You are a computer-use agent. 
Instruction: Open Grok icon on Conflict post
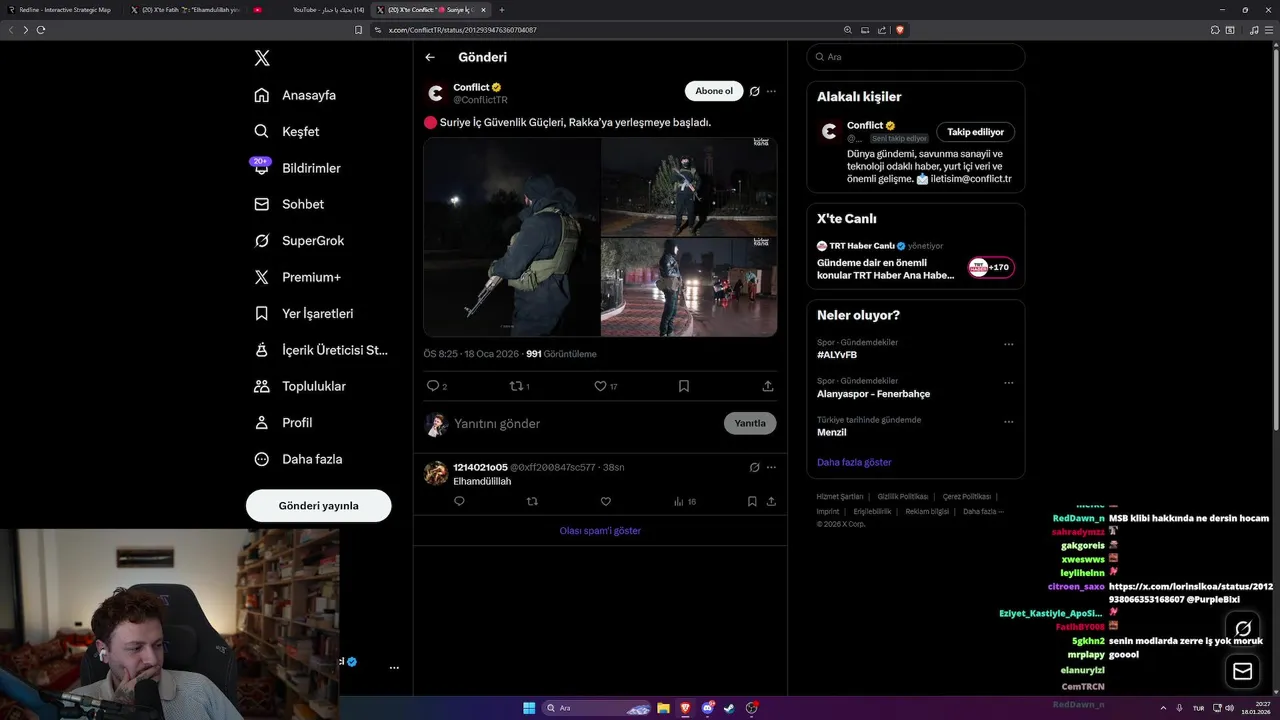coord(755,91)
